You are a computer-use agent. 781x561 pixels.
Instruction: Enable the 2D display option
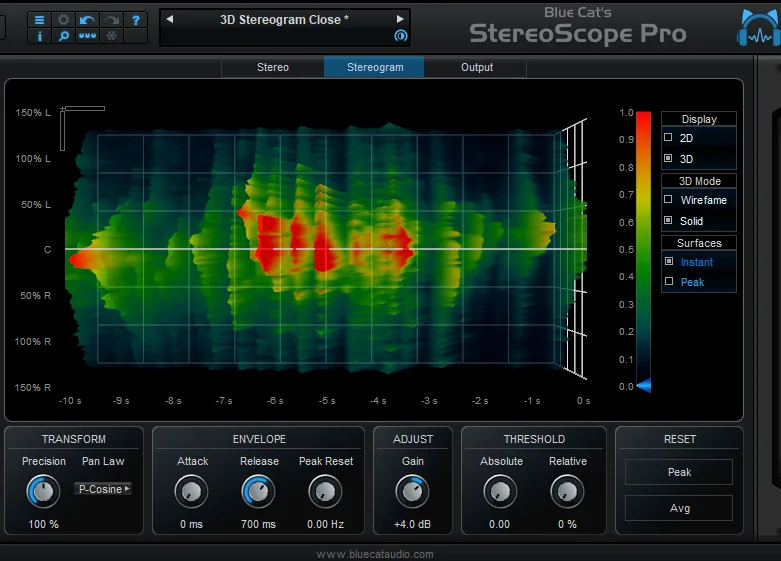click(x=668, y=137)
